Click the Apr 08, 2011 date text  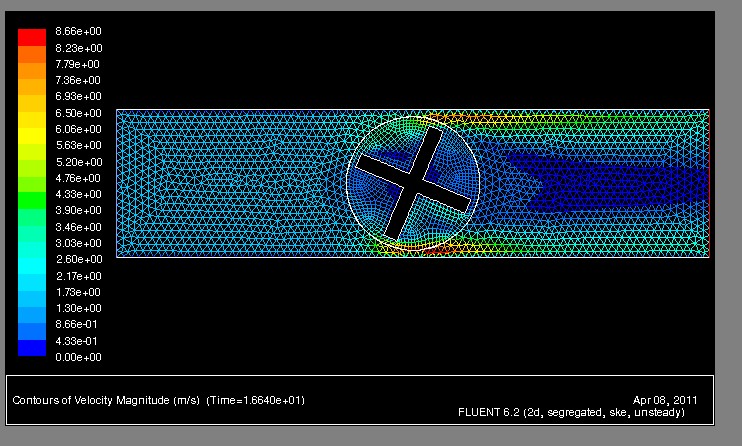tap(667, 400)
